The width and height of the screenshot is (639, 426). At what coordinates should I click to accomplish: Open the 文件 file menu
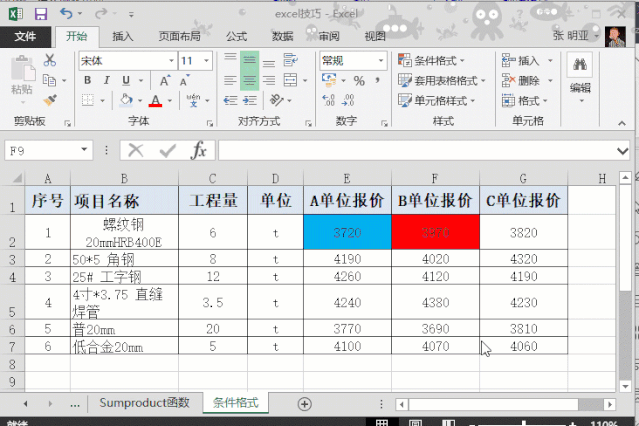(x=25, y=36)
